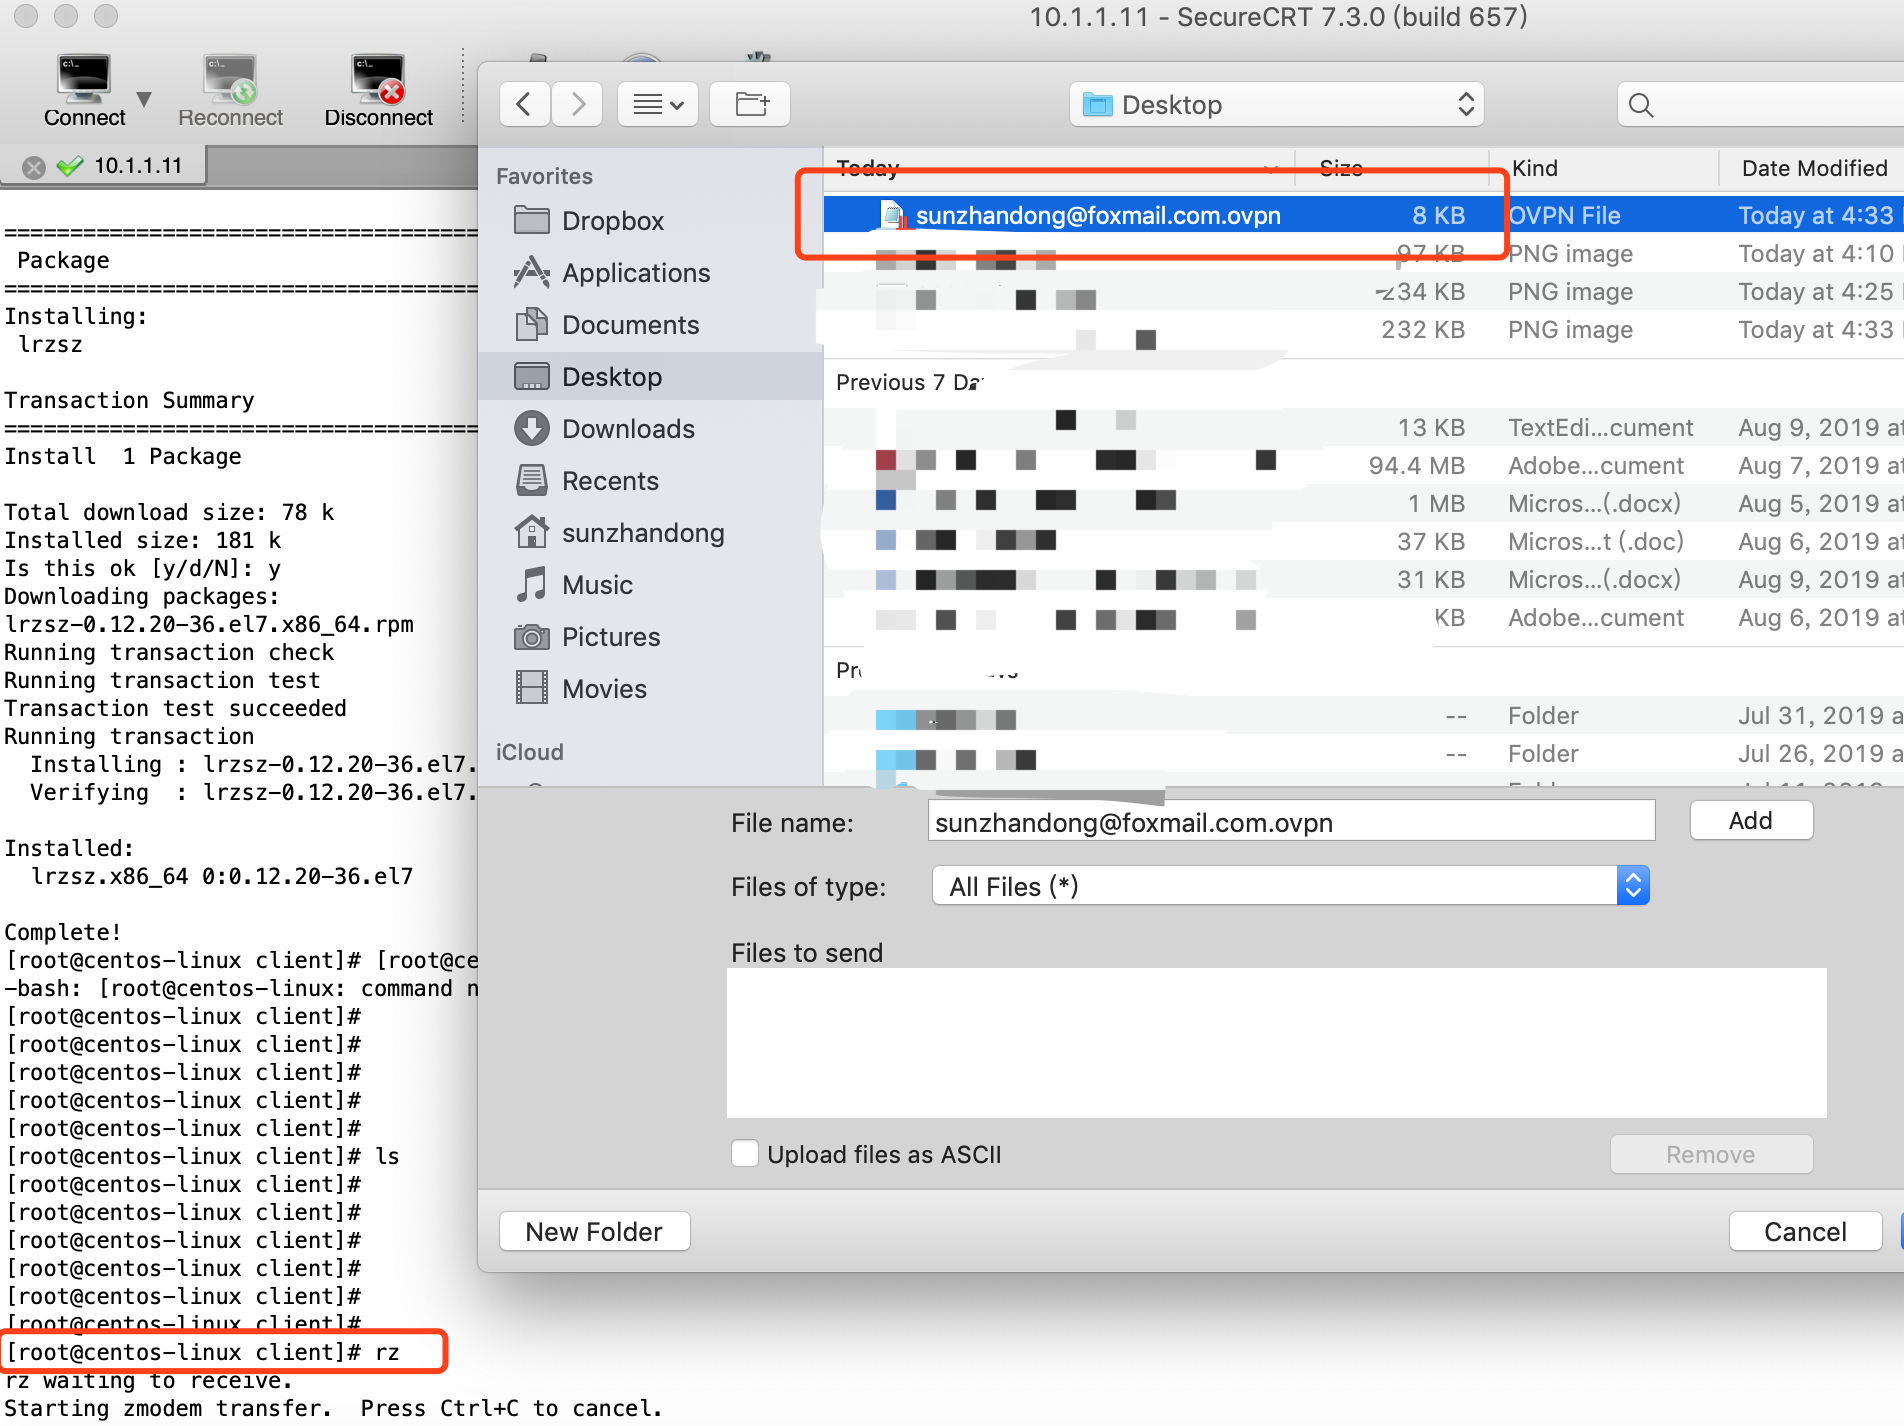Enable Upload files as ASCII checkbox
This screenshot has width=1904, height=1426.
[745, 1154]
